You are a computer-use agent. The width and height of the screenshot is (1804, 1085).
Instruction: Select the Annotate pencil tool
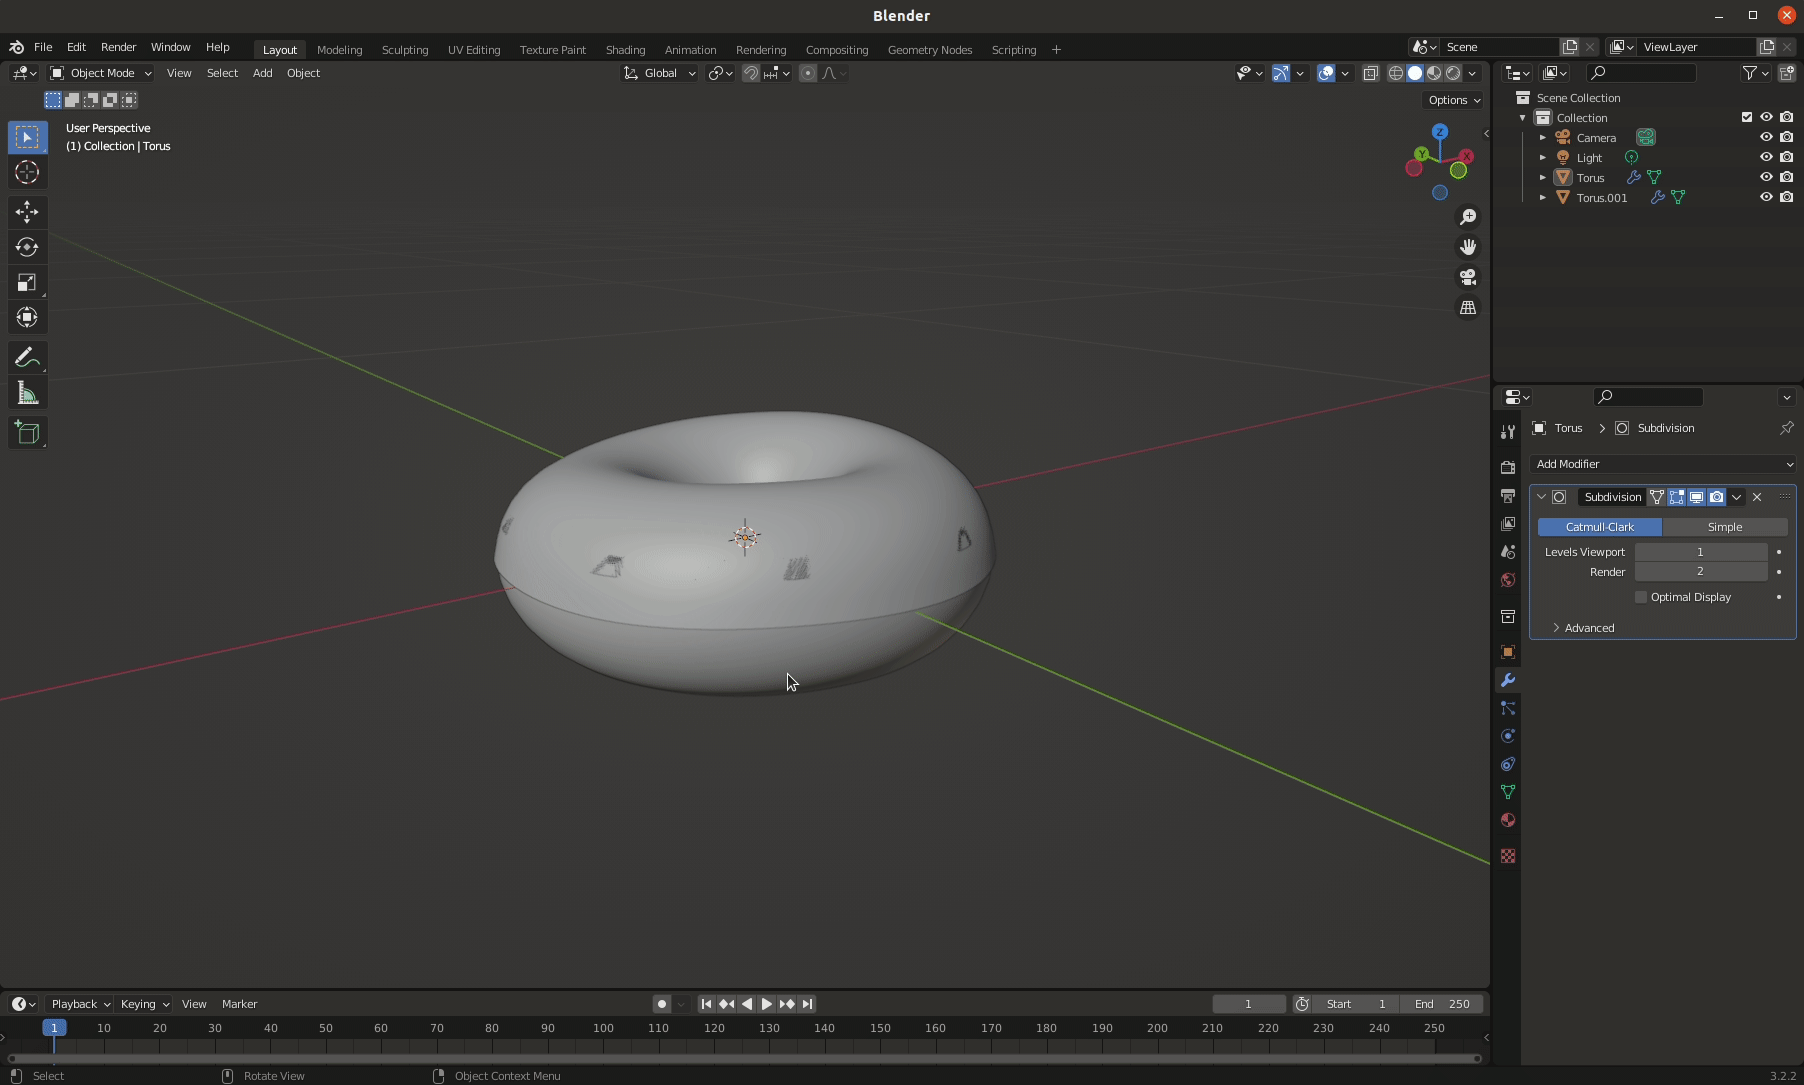[x=27, y=358]
